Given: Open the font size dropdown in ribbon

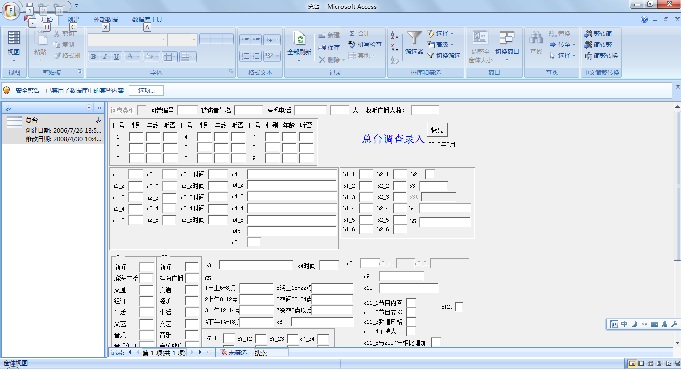Looking at the screenshot, I should tap(182, 40).
